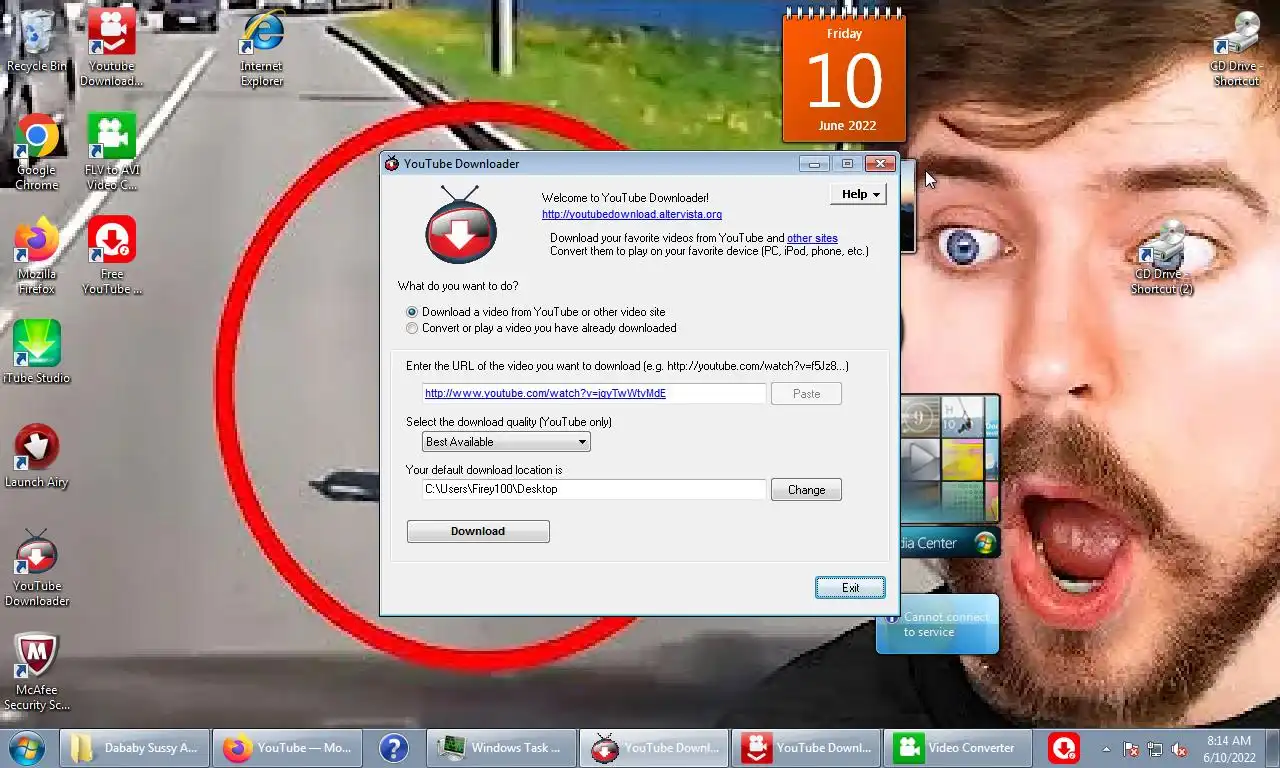Image resolution: width=1280 pixels, height=768 pixels.
Task: Click the Download button
Action: pos(478,531)
